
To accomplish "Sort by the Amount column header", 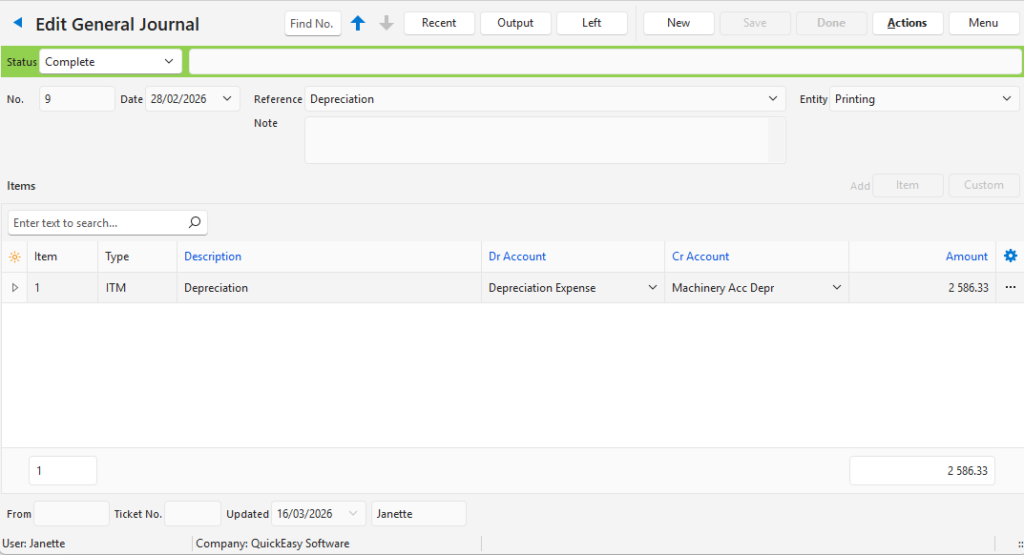I will click(966, 257).
